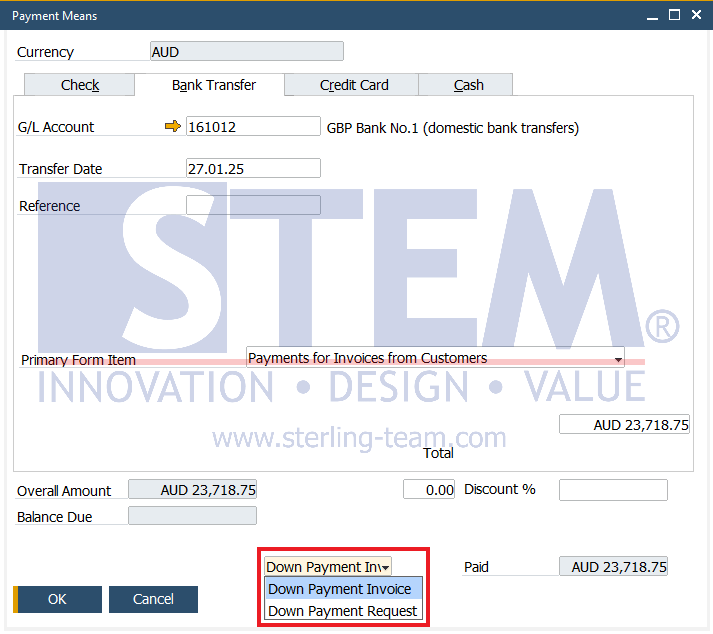
Task: Click the Transfer Date label
Action: [60, 169]
